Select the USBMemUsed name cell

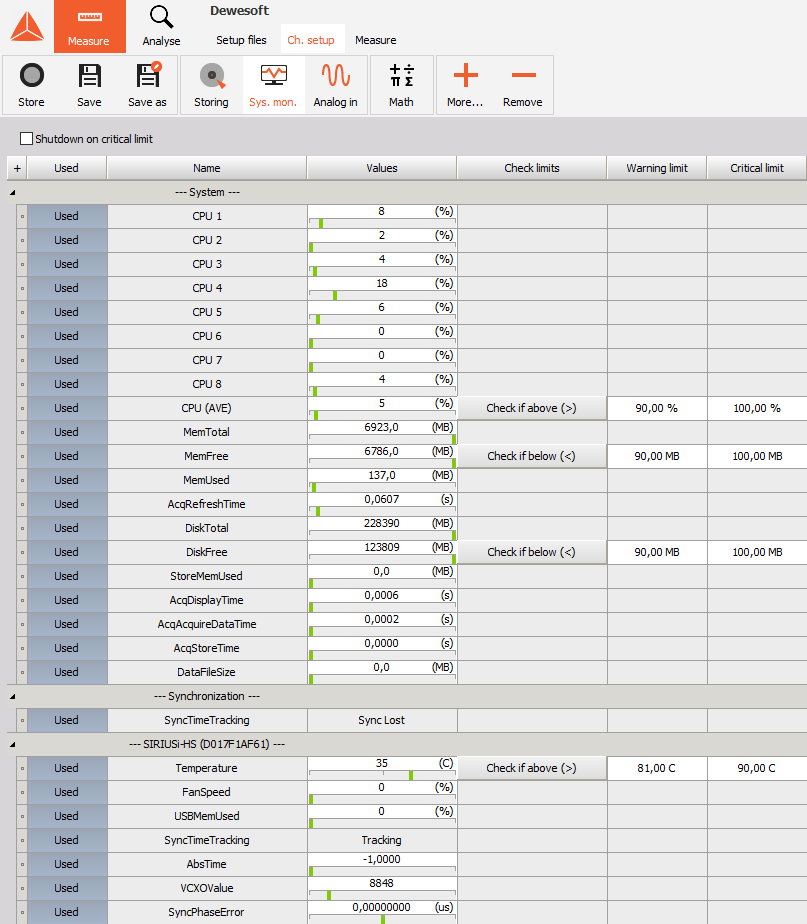click(x=207, y=817)
